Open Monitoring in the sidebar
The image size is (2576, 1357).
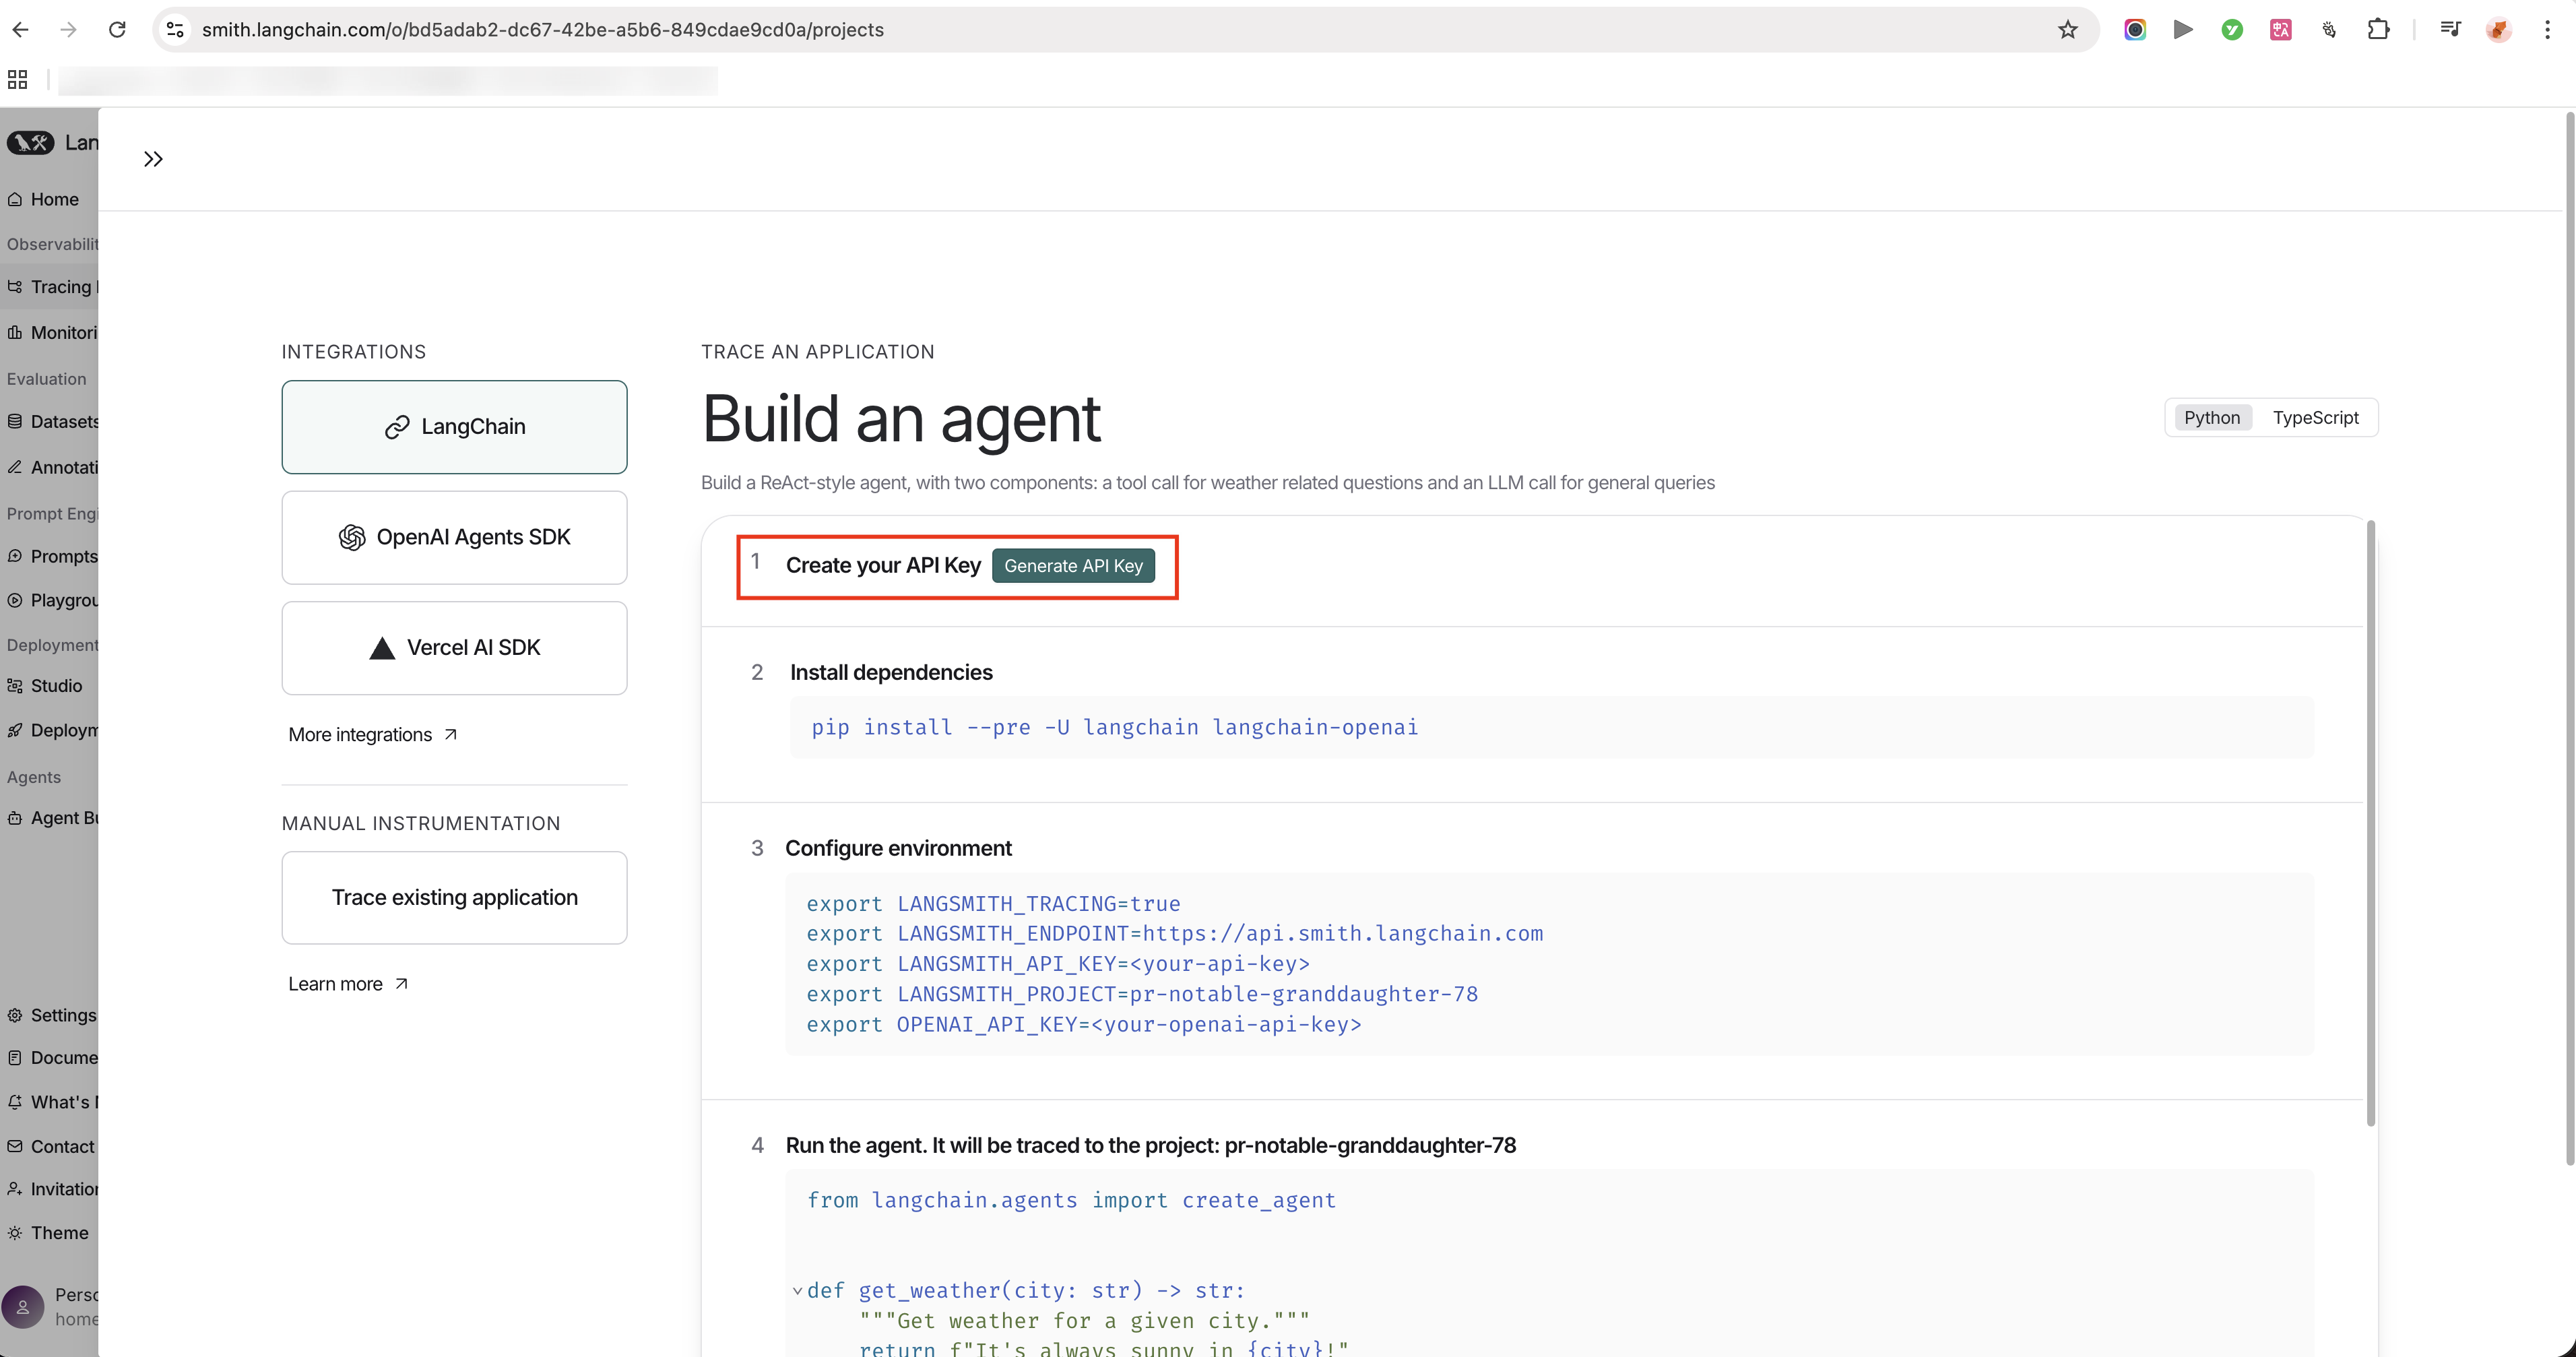point(49,332)
